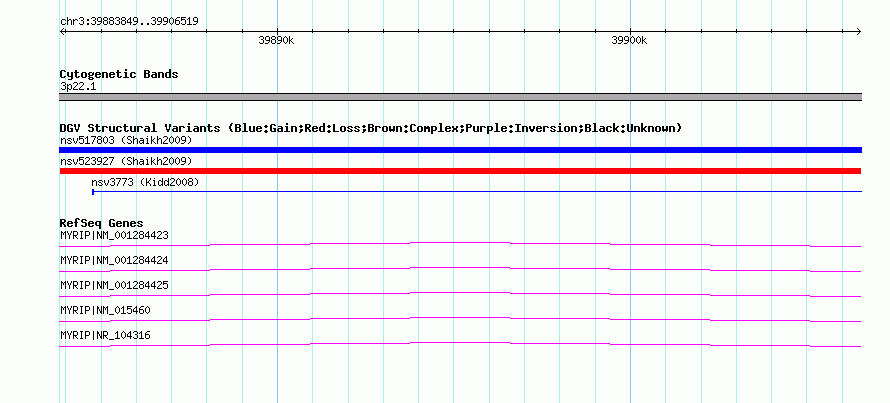Select the 3p22.1 band label

[x=78, y=87]
